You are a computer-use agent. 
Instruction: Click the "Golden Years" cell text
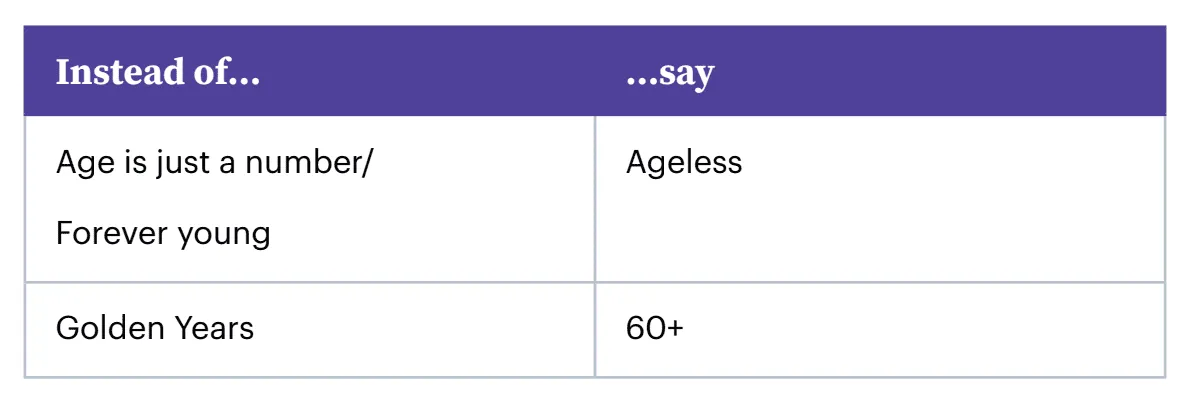tap(155, 328)
